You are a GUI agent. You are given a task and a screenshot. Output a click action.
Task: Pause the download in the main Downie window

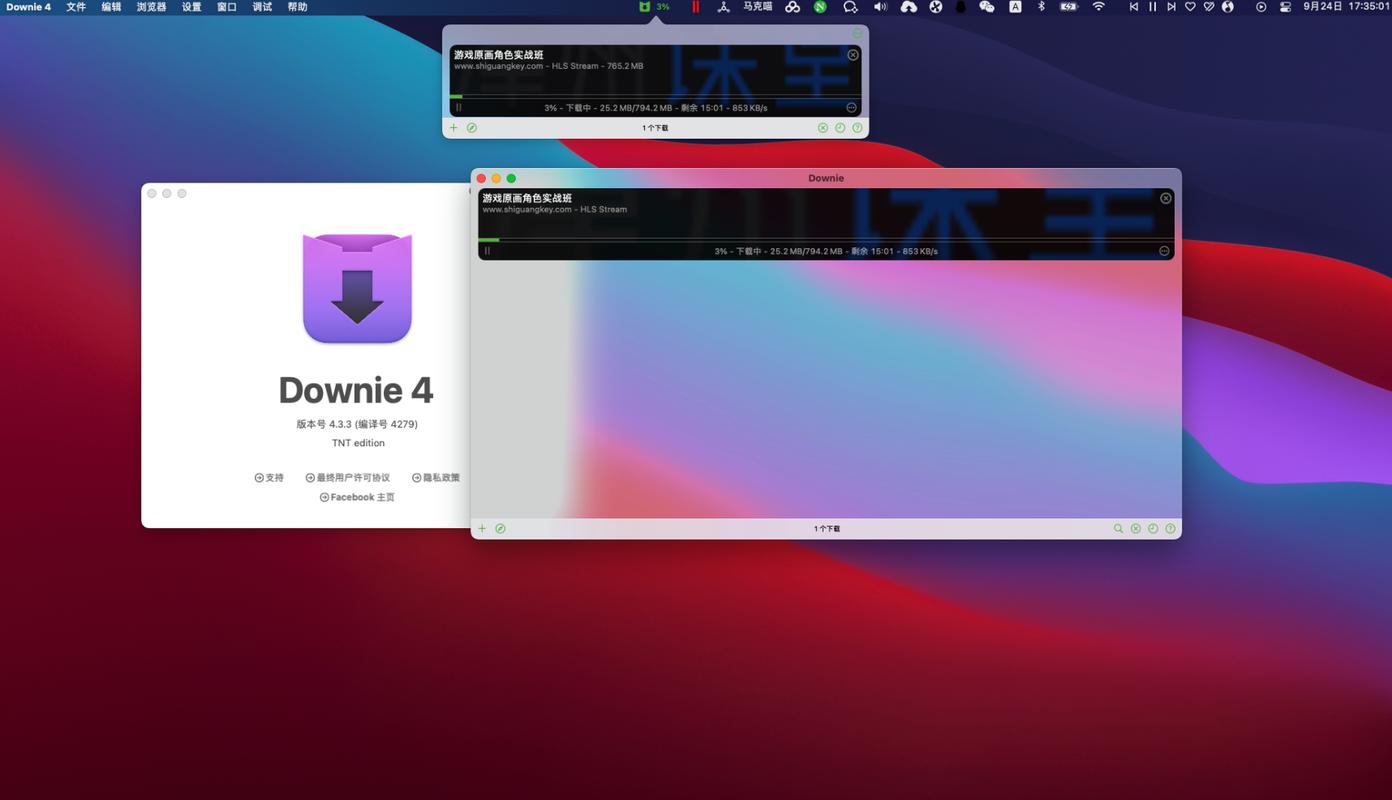487,251
